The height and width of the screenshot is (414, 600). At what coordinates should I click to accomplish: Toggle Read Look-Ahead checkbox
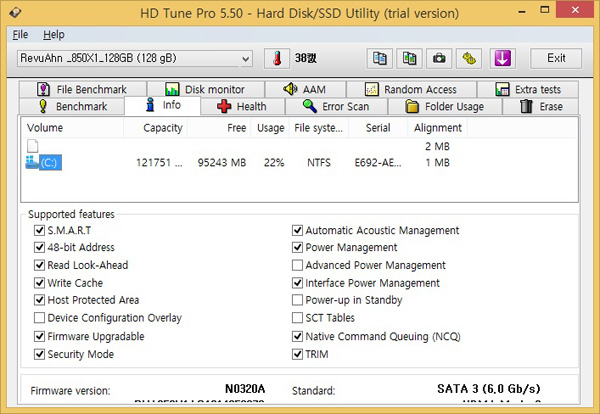[x=39, y=265]
